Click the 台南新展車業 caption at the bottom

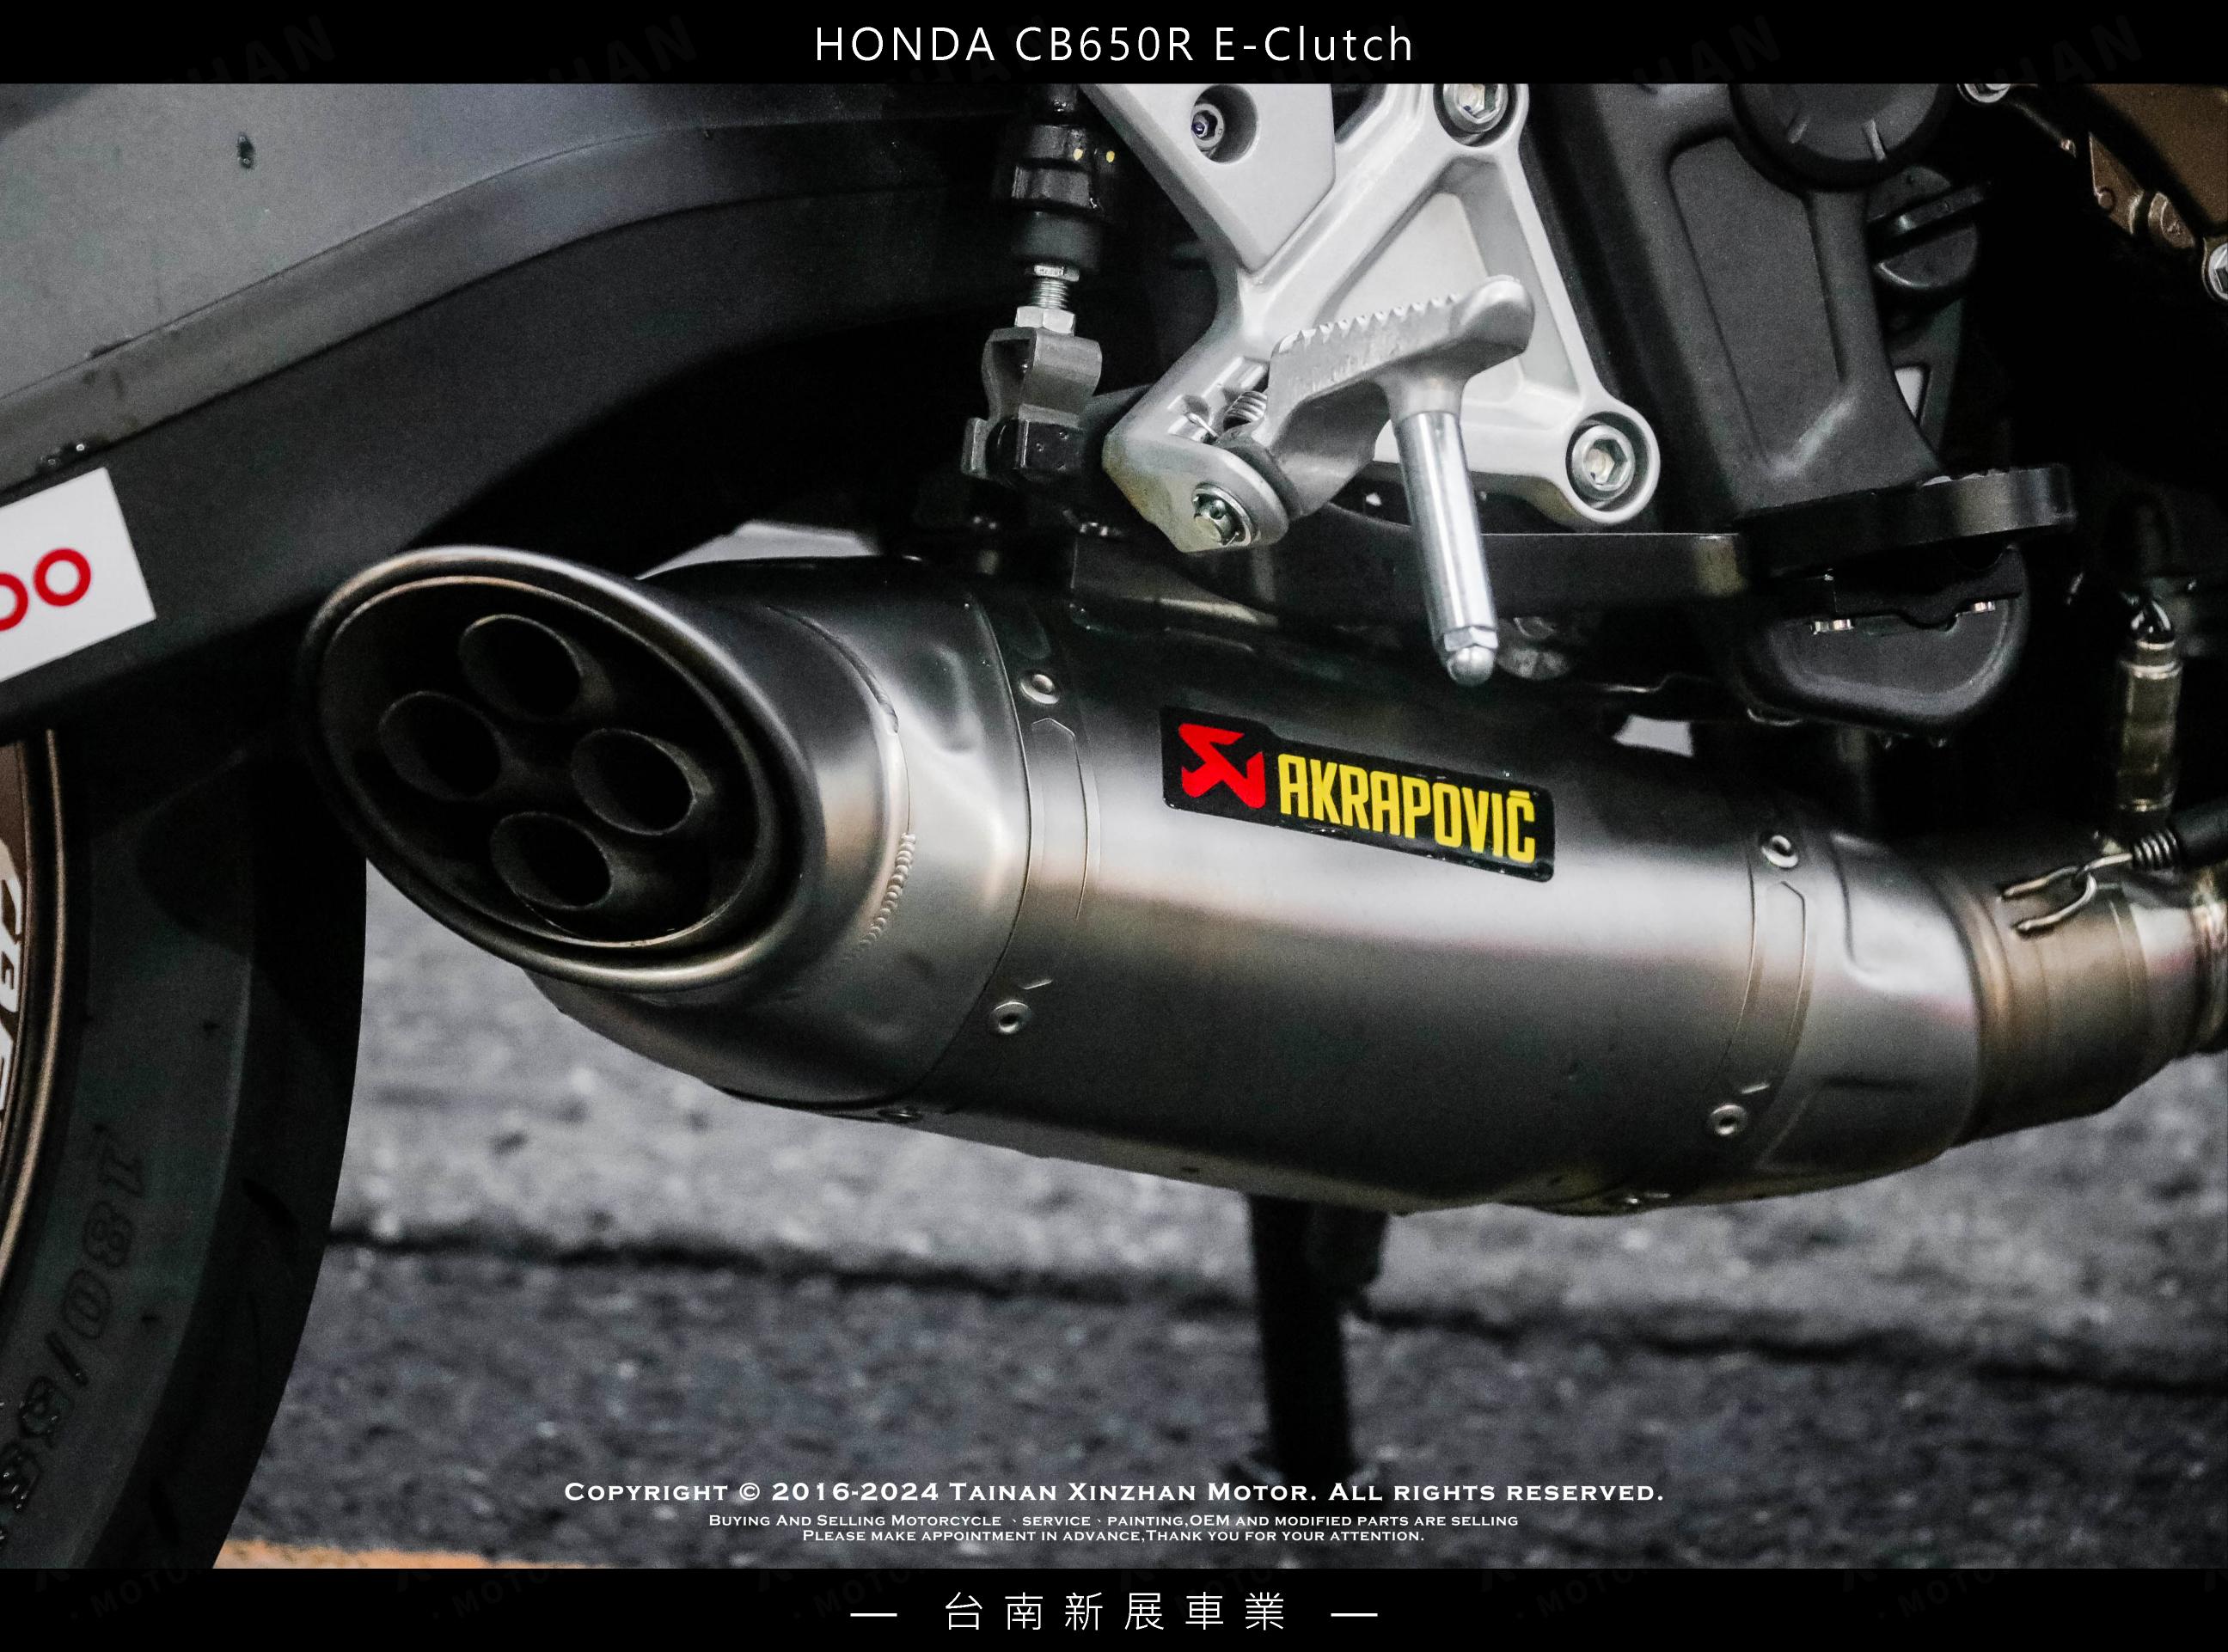tap(1114, 1613)
